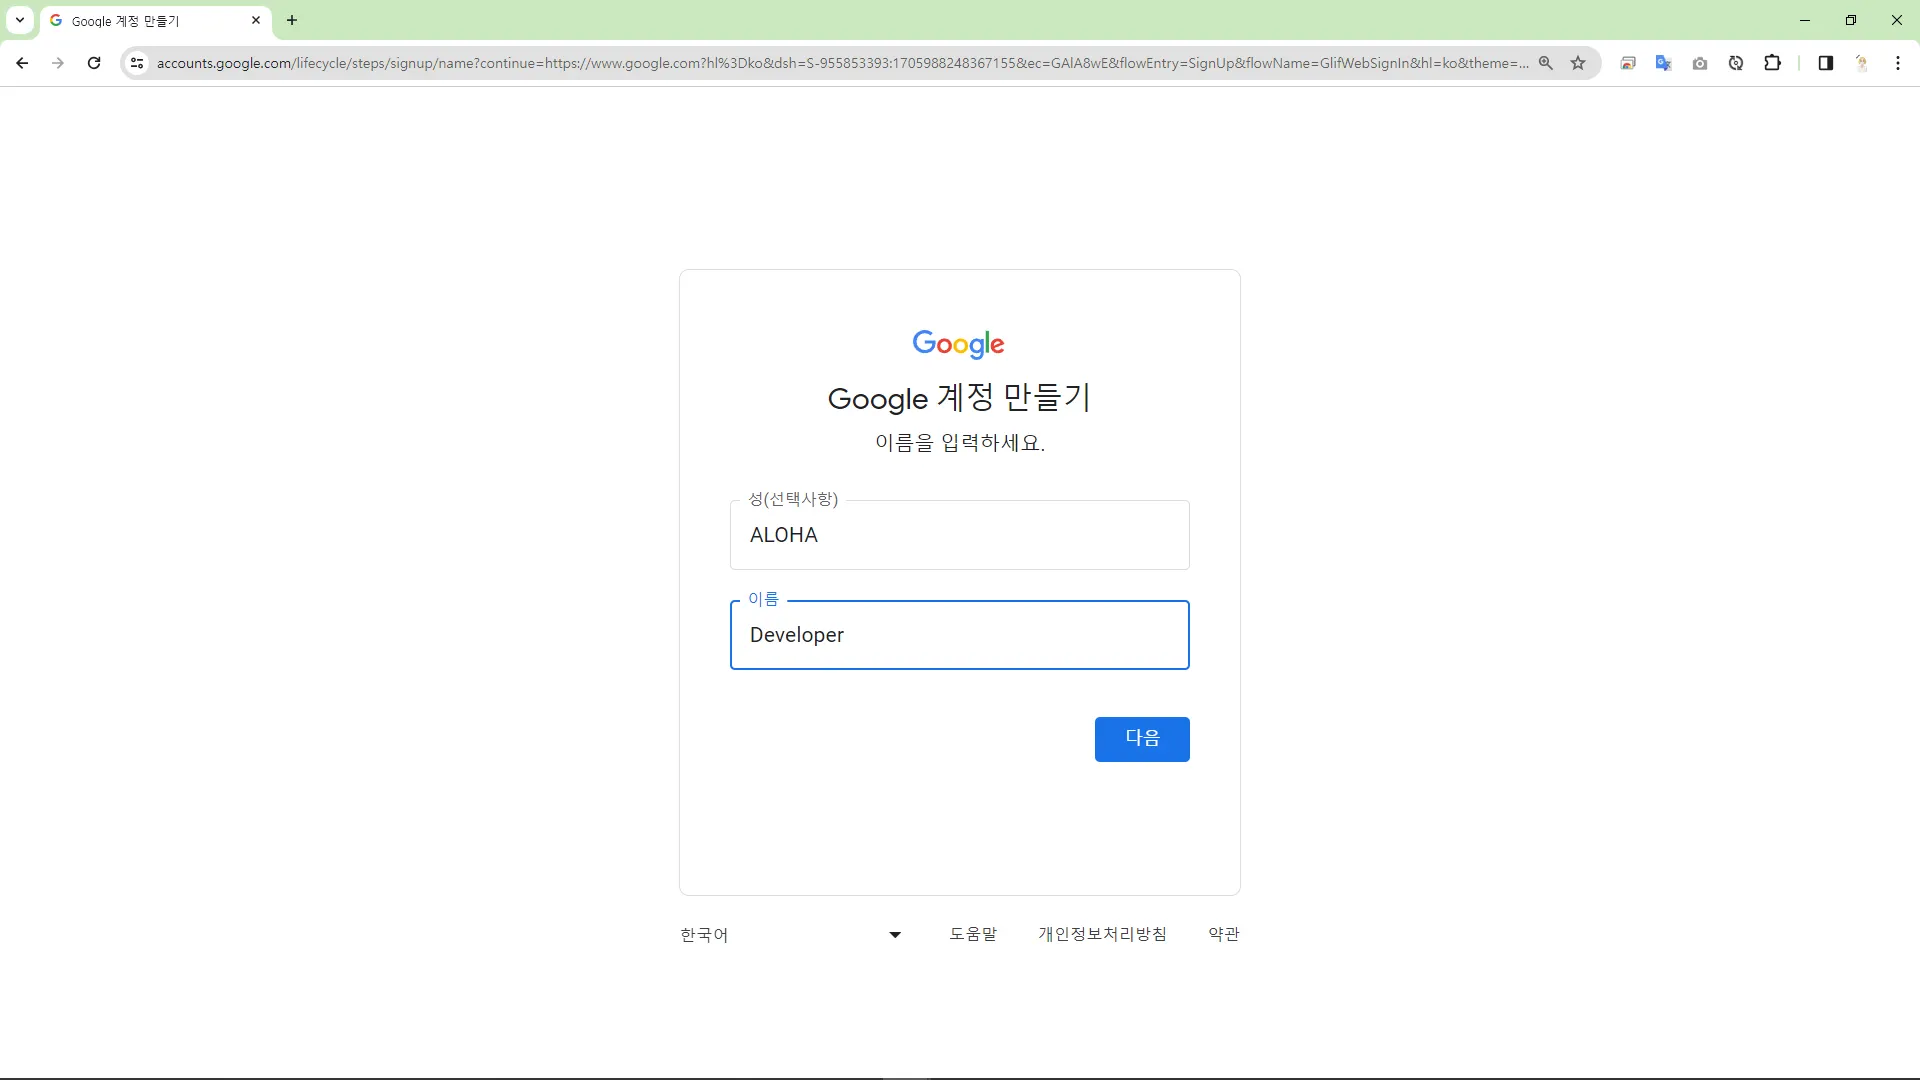Click the 이름 field containing Developer

(959, 635)
